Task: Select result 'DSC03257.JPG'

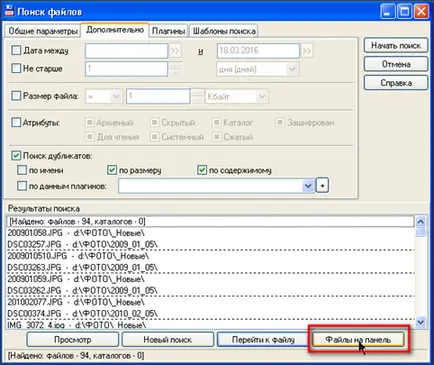Action: coord(210,244)
